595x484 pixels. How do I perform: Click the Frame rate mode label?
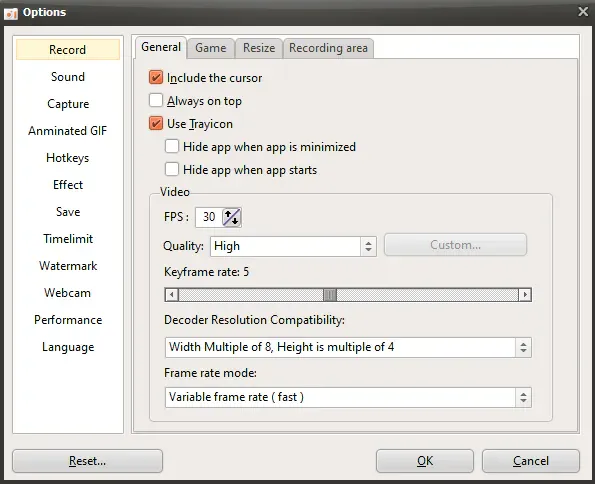coord(210,373)
